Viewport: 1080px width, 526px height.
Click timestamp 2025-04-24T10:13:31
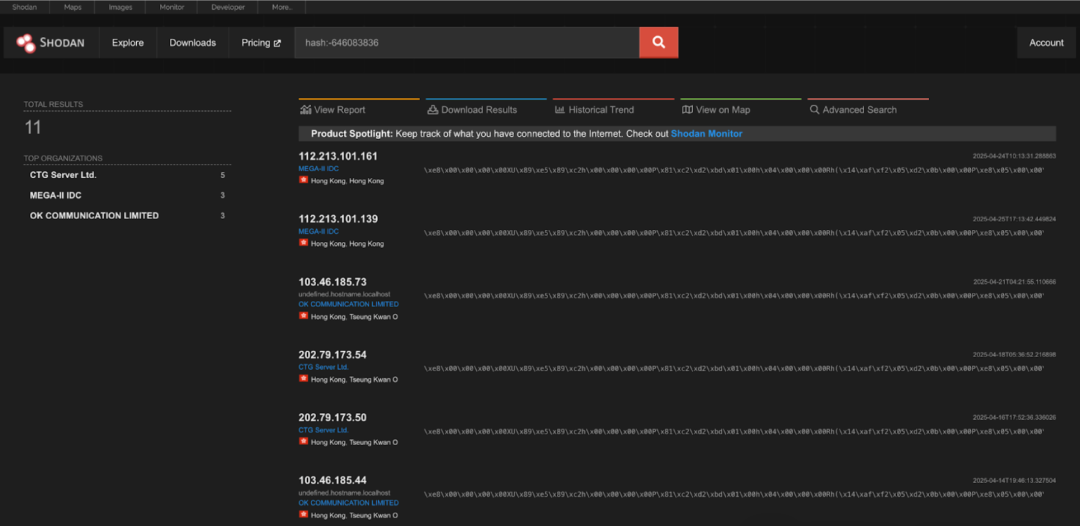1015,156
